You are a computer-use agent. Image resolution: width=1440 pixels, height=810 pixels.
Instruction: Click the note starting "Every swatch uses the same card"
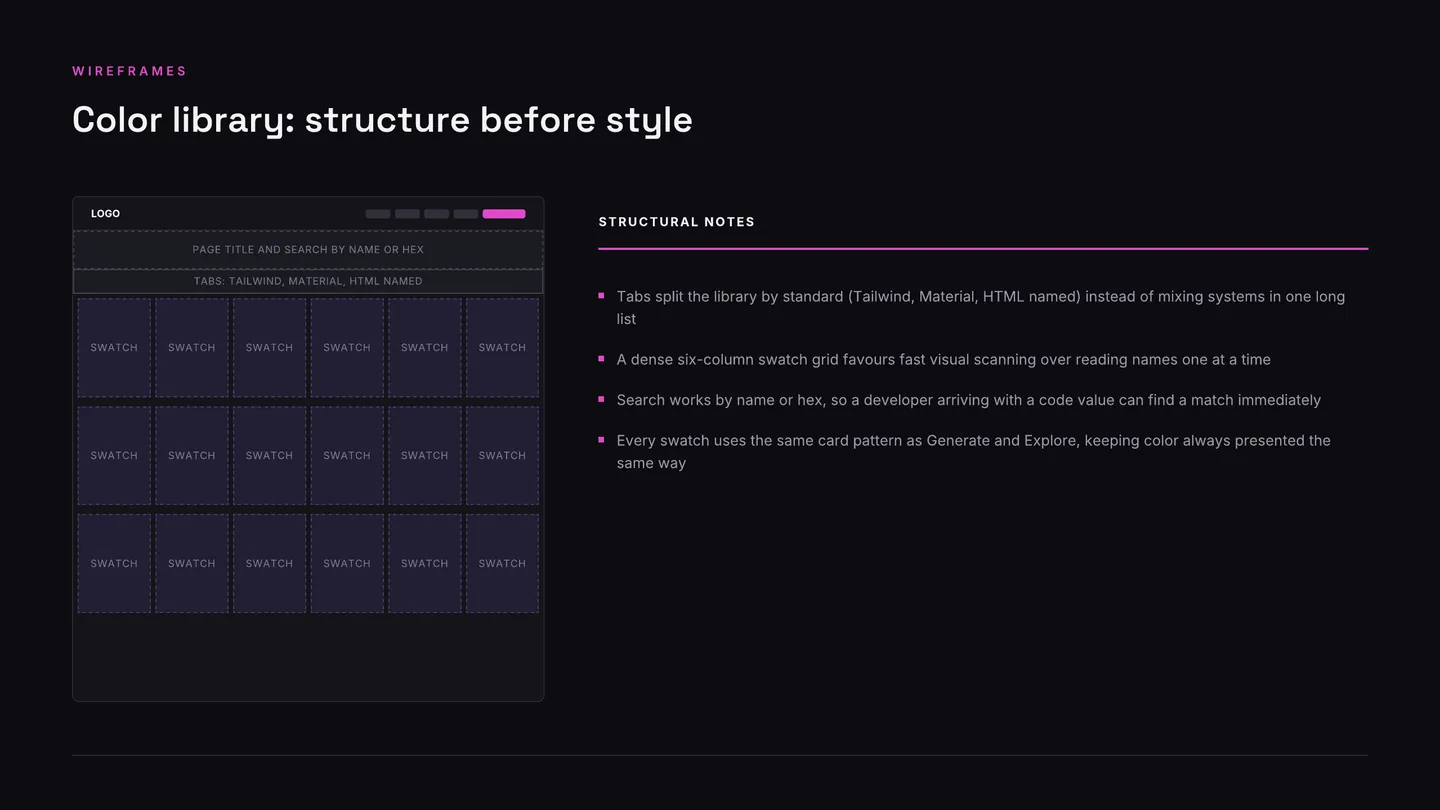[x=974, y=452]
